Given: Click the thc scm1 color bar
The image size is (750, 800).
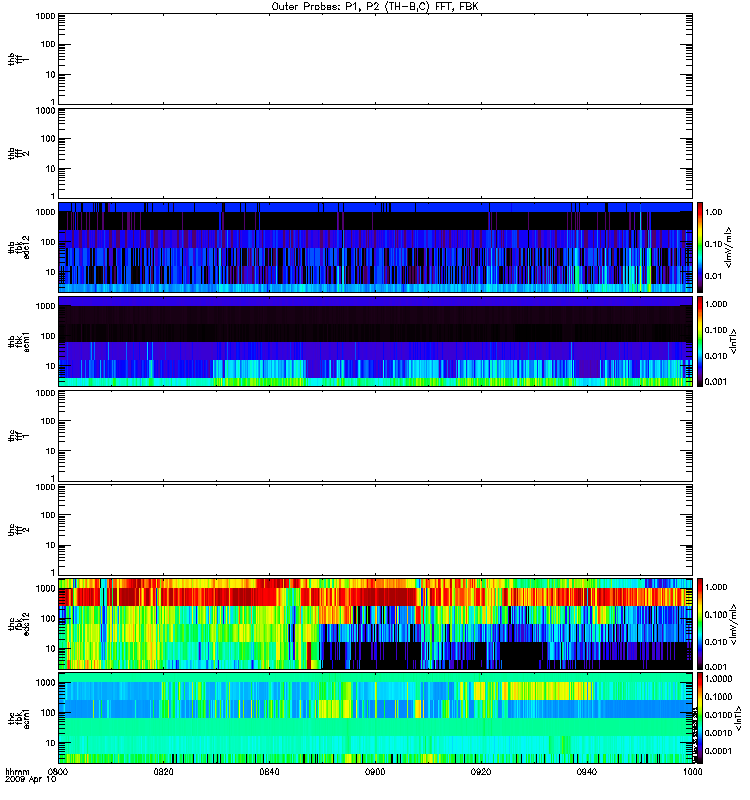Looking at the screenshot, I should tap(700, 718).
